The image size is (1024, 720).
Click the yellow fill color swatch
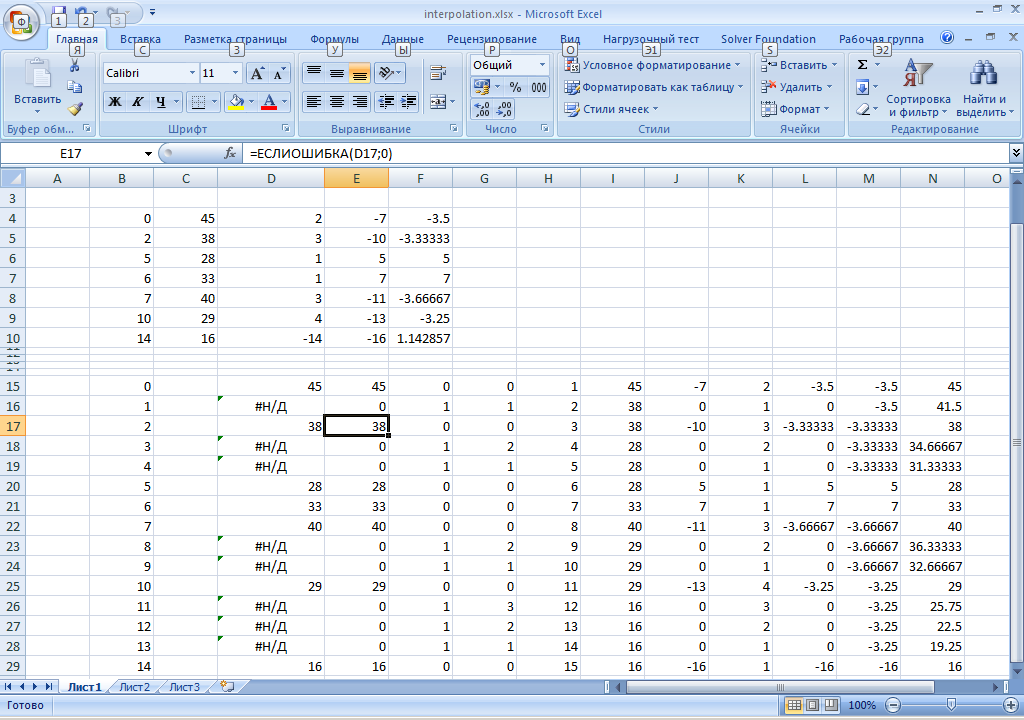[x=235, y=102]
